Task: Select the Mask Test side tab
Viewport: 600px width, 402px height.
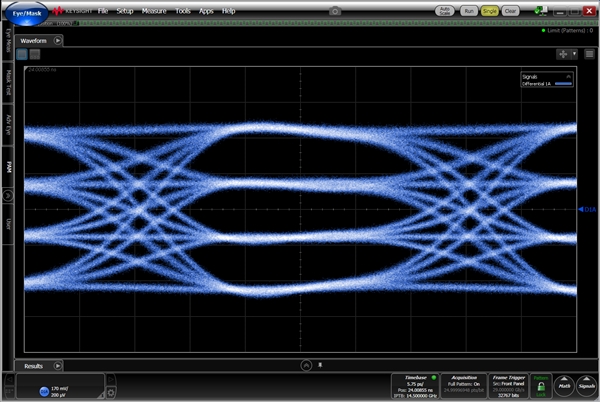Action: tap(9, 82)
